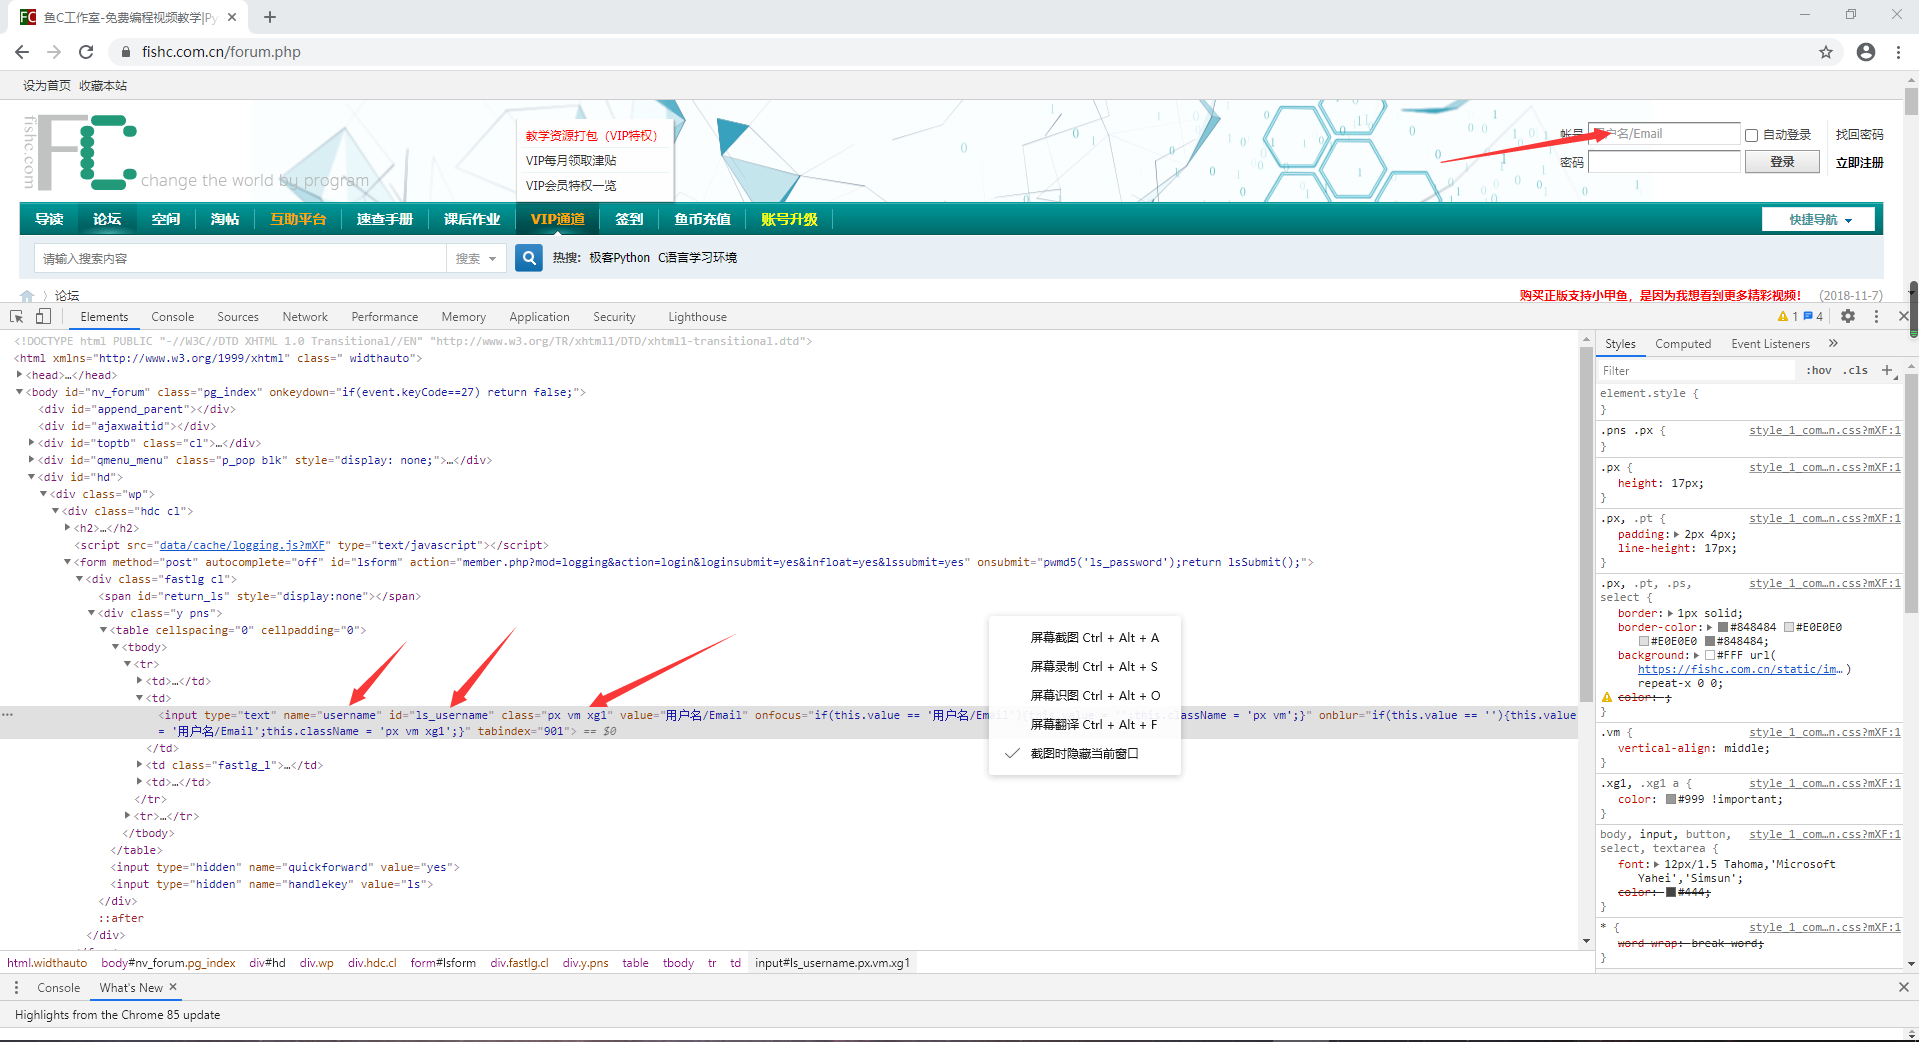The height and width of the screenshot is (1042, 1919).
Task: Click the browser back arrow
Action: pyautogui.click(x=22, y=52)
